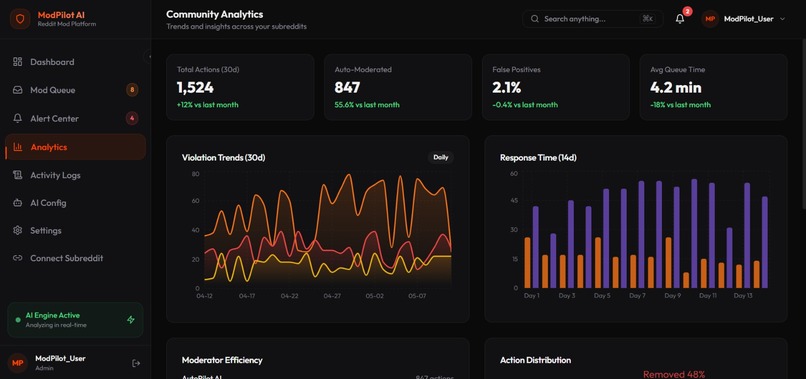Open the Mod Queue menu item
Viewport: 806px width, 379px height.
click(x=76, y=90)
